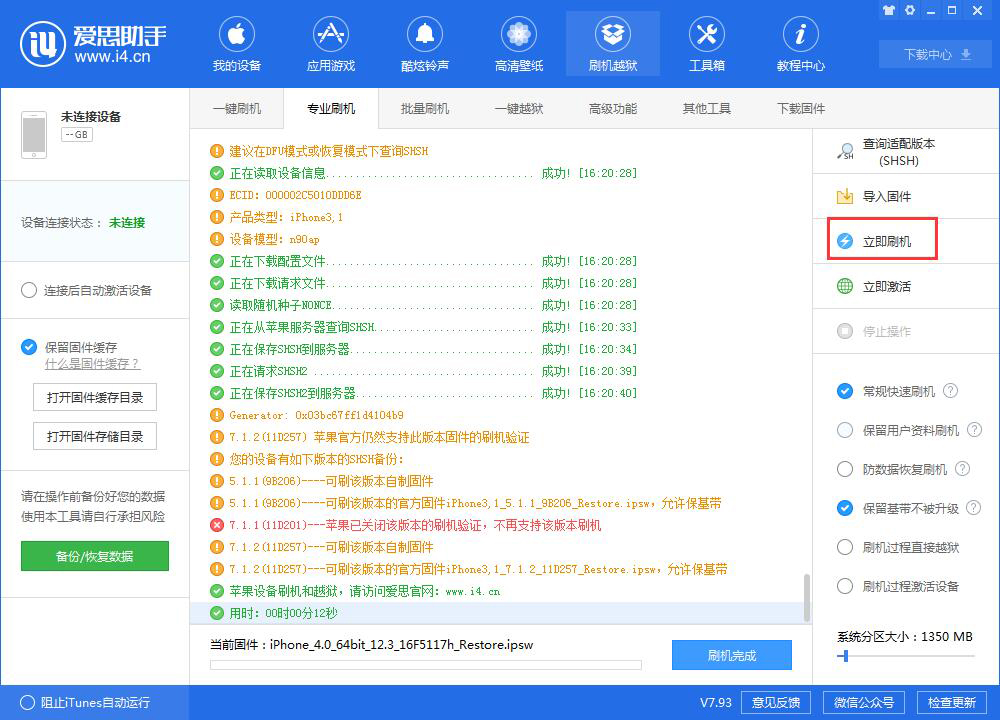Open help icon beside 防数据恢复刷机
This screenshot has width=1000, height=720.
[x=962, y=469]
